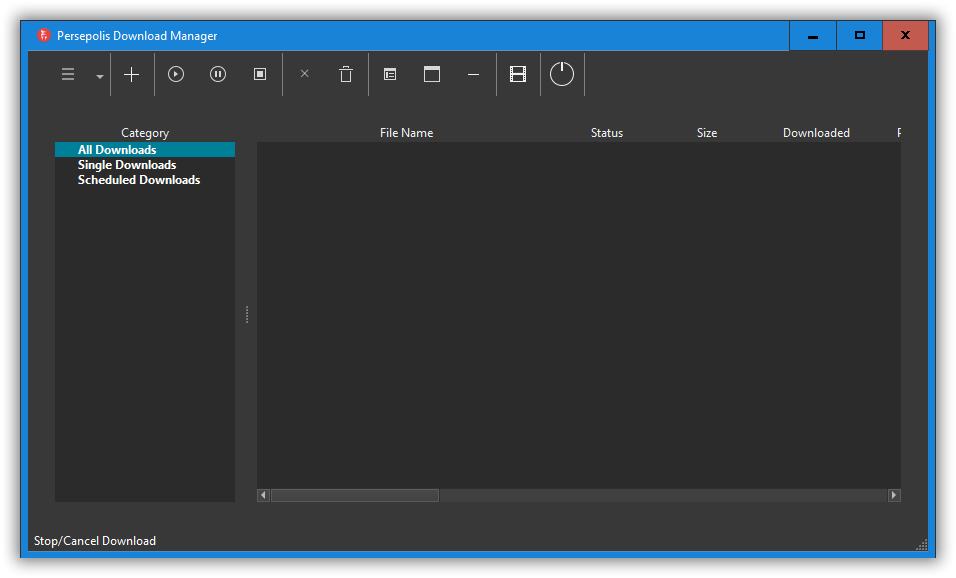This screenshot has height=578, width=956.
Task: Stop the download with square icon
Action: [260, 74]
